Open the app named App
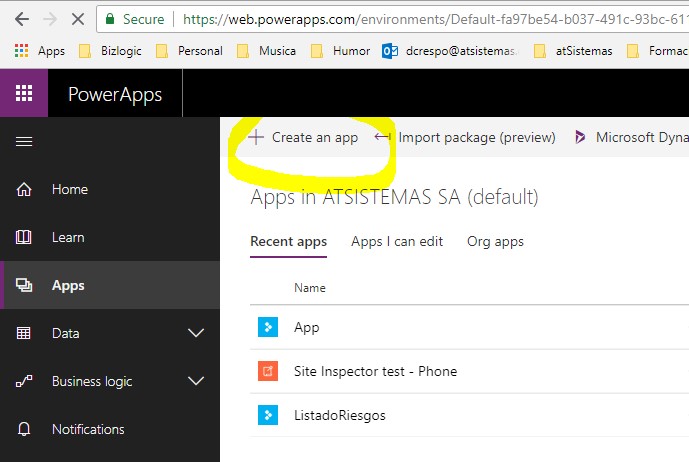This screenshot has height=462, width=689. pyautogui.click(x=306, y=327)
